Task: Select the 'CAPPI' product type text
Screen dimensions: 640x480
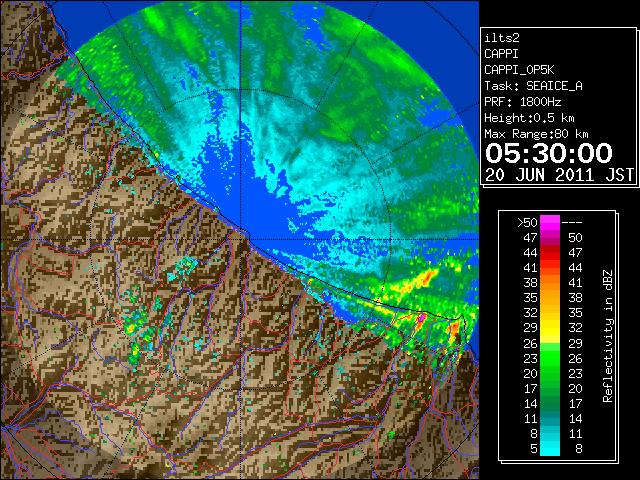Action: (x=501, y=54)
